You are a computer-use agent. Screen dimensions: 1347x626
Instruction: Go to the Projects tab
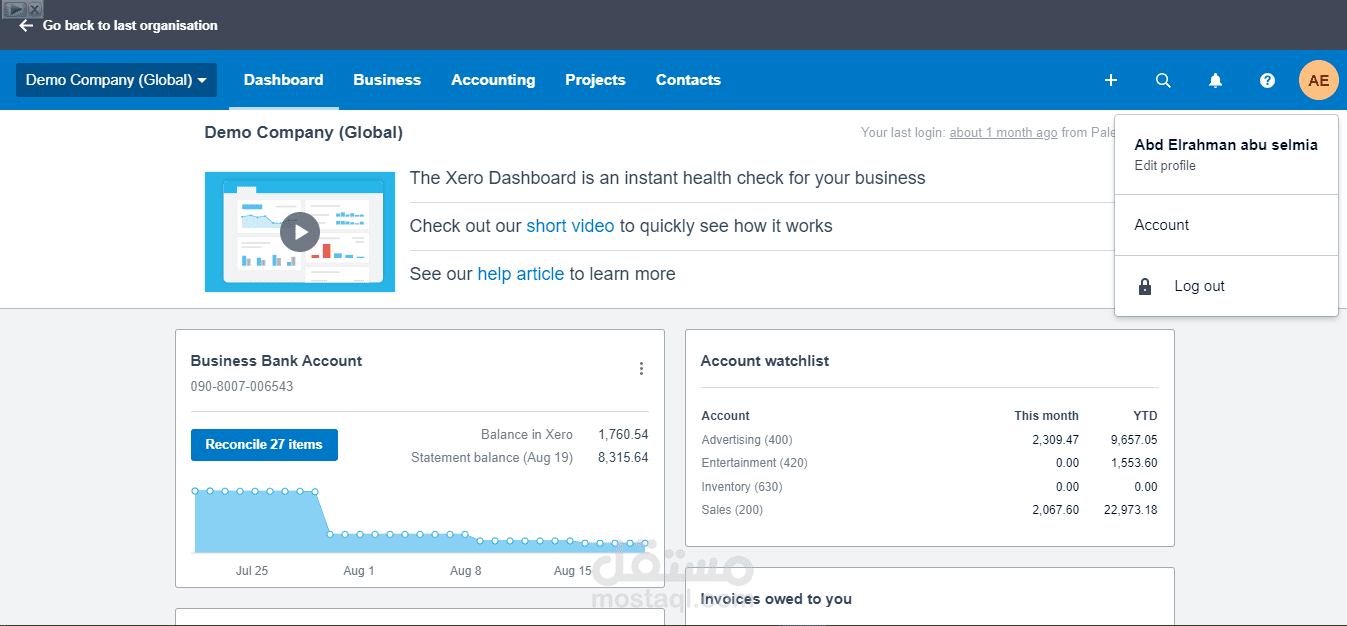pyautogui.click(x=595, y=80)
